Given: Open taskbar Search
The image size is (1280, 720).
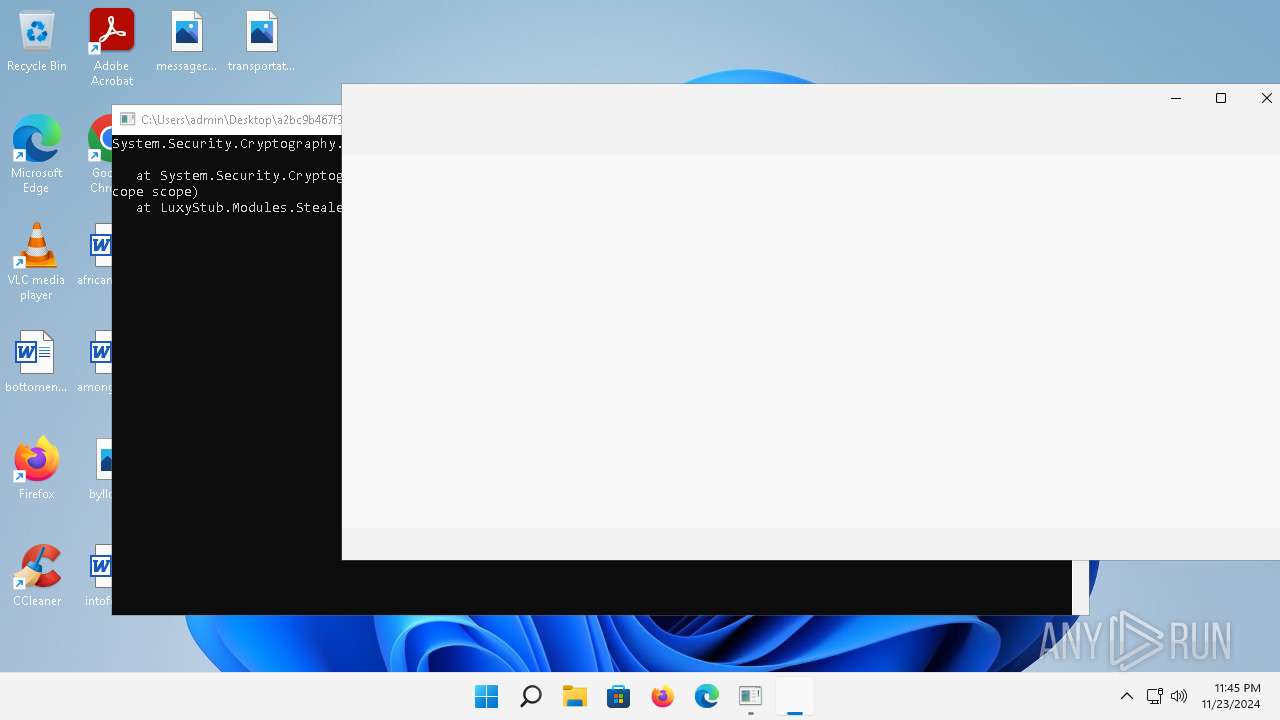Looking at the screenshot, I should [x=531, y=697].
